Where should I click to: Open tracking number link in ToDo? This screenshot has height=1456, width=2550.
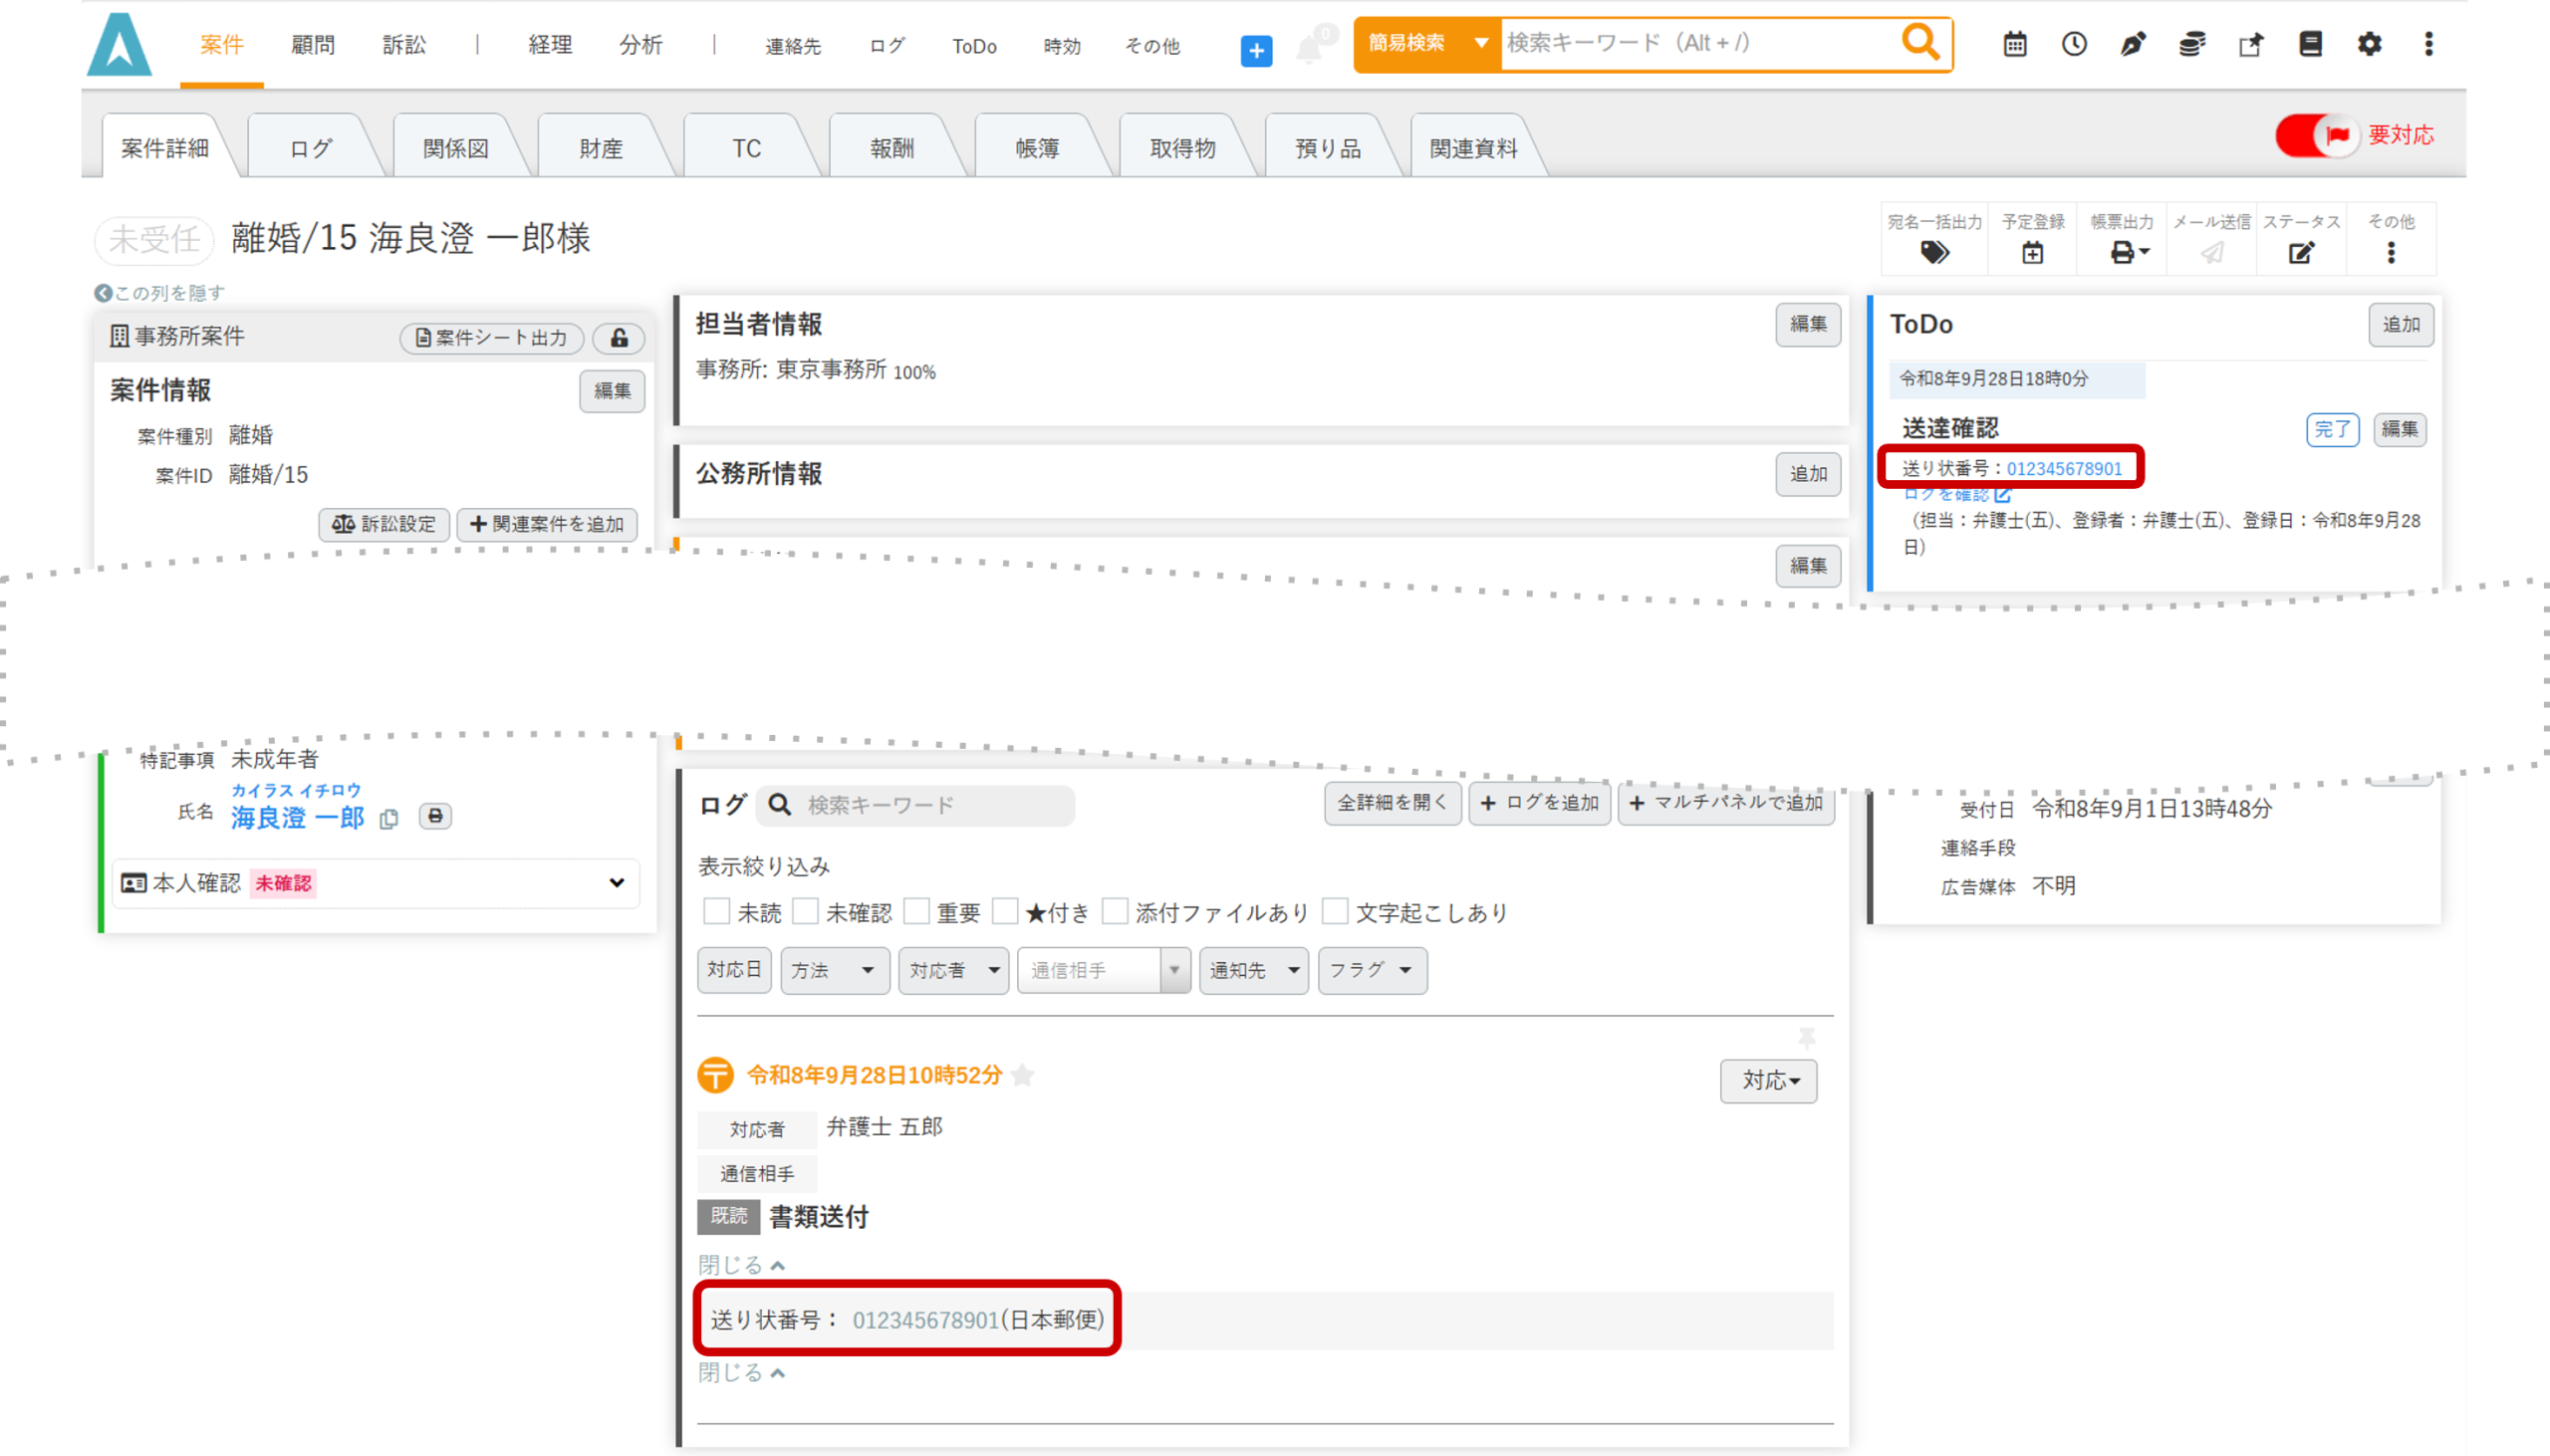2064,468
